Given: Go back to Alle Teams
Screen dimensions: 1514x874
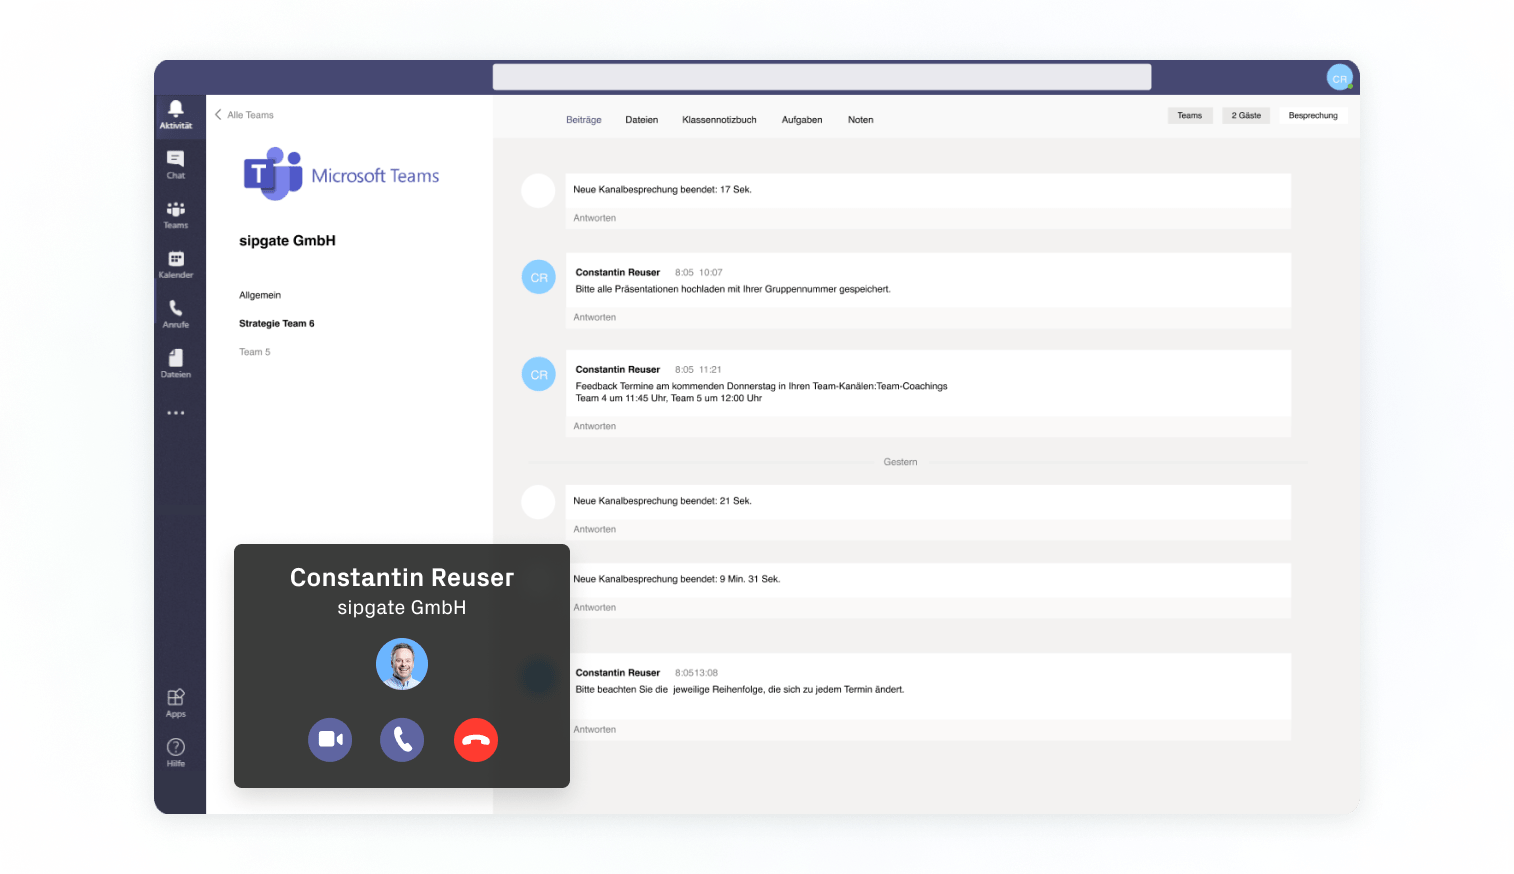Looking at the screenshot, I should point(244,115).
